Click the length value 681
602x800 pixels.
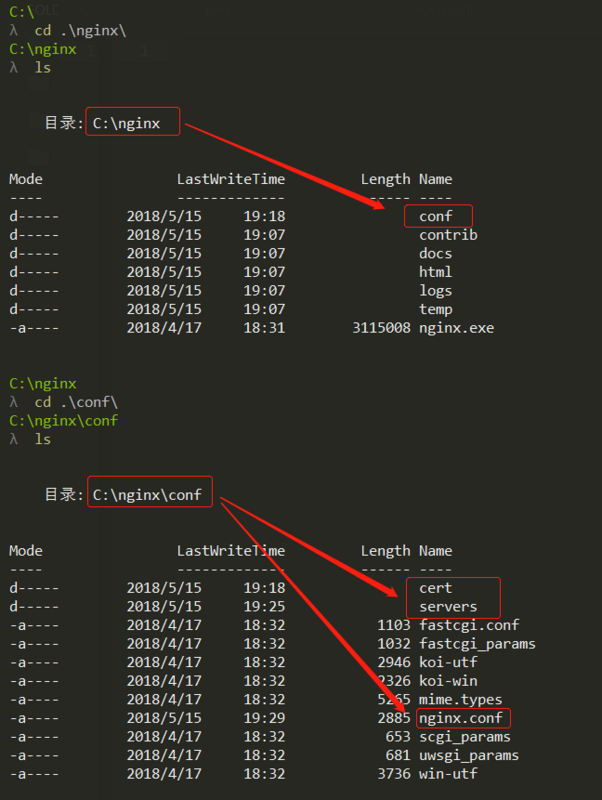(x=398, y=755)
